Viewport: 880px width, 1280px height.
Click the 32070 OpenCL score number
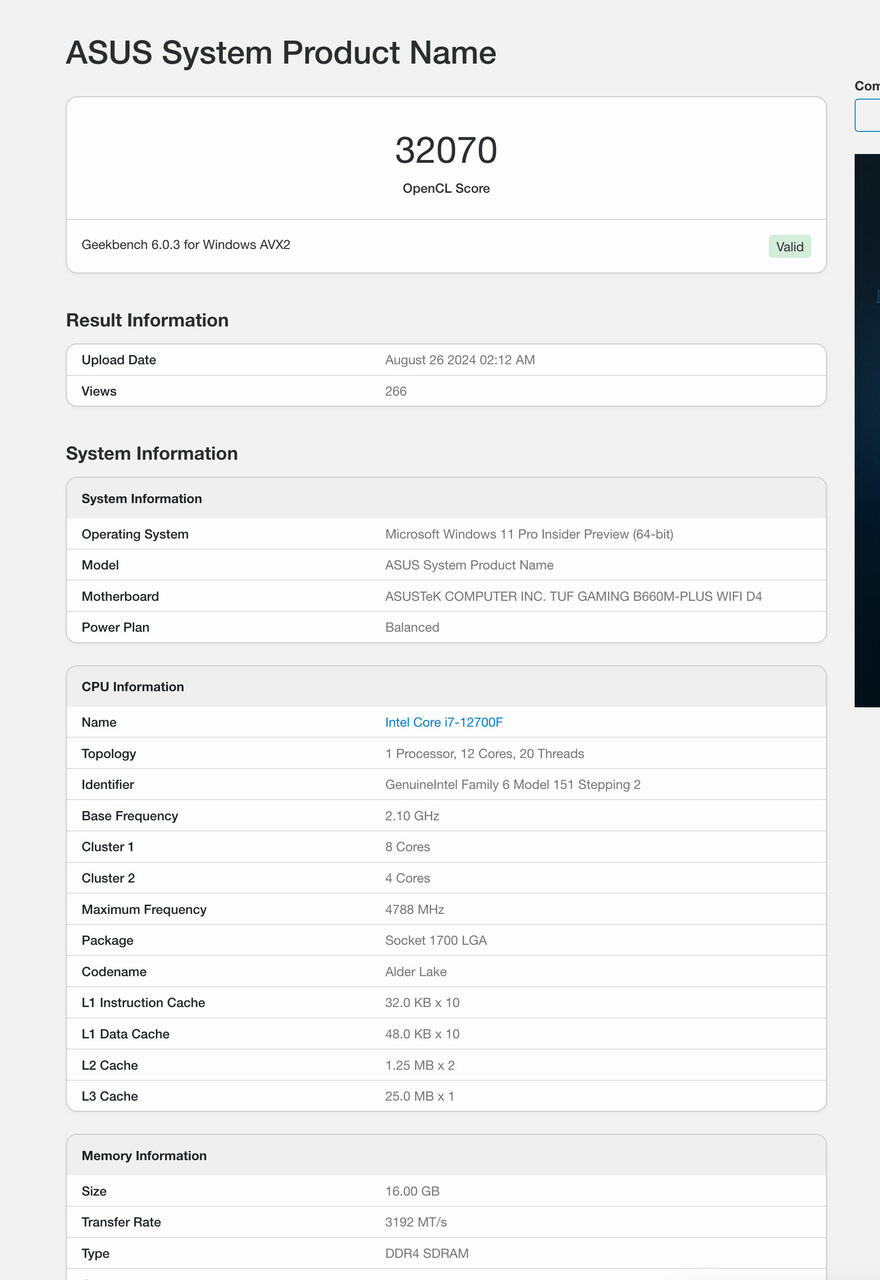coord(446,150)
